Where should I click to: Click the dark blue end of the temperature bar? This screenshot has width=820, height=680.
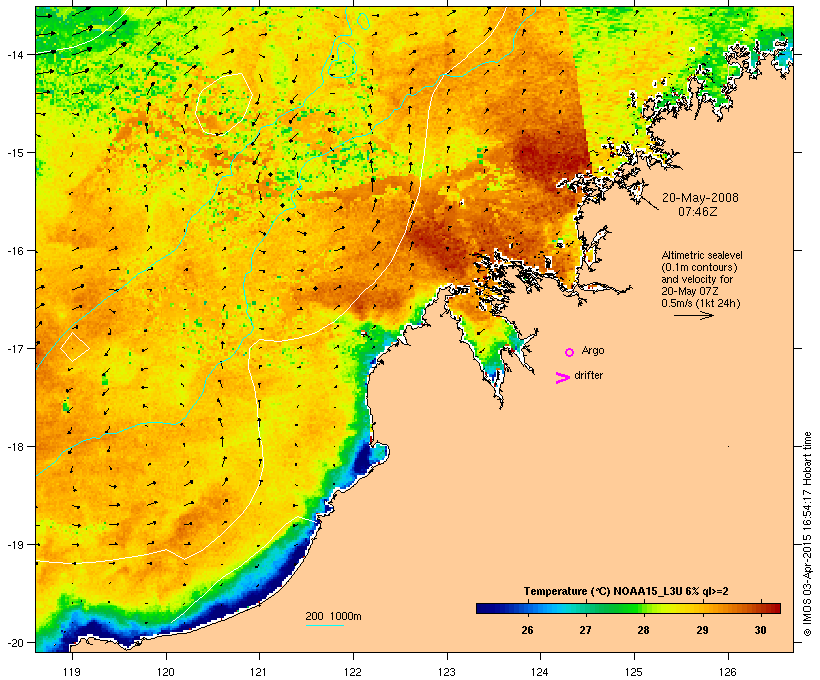[484, 608]
